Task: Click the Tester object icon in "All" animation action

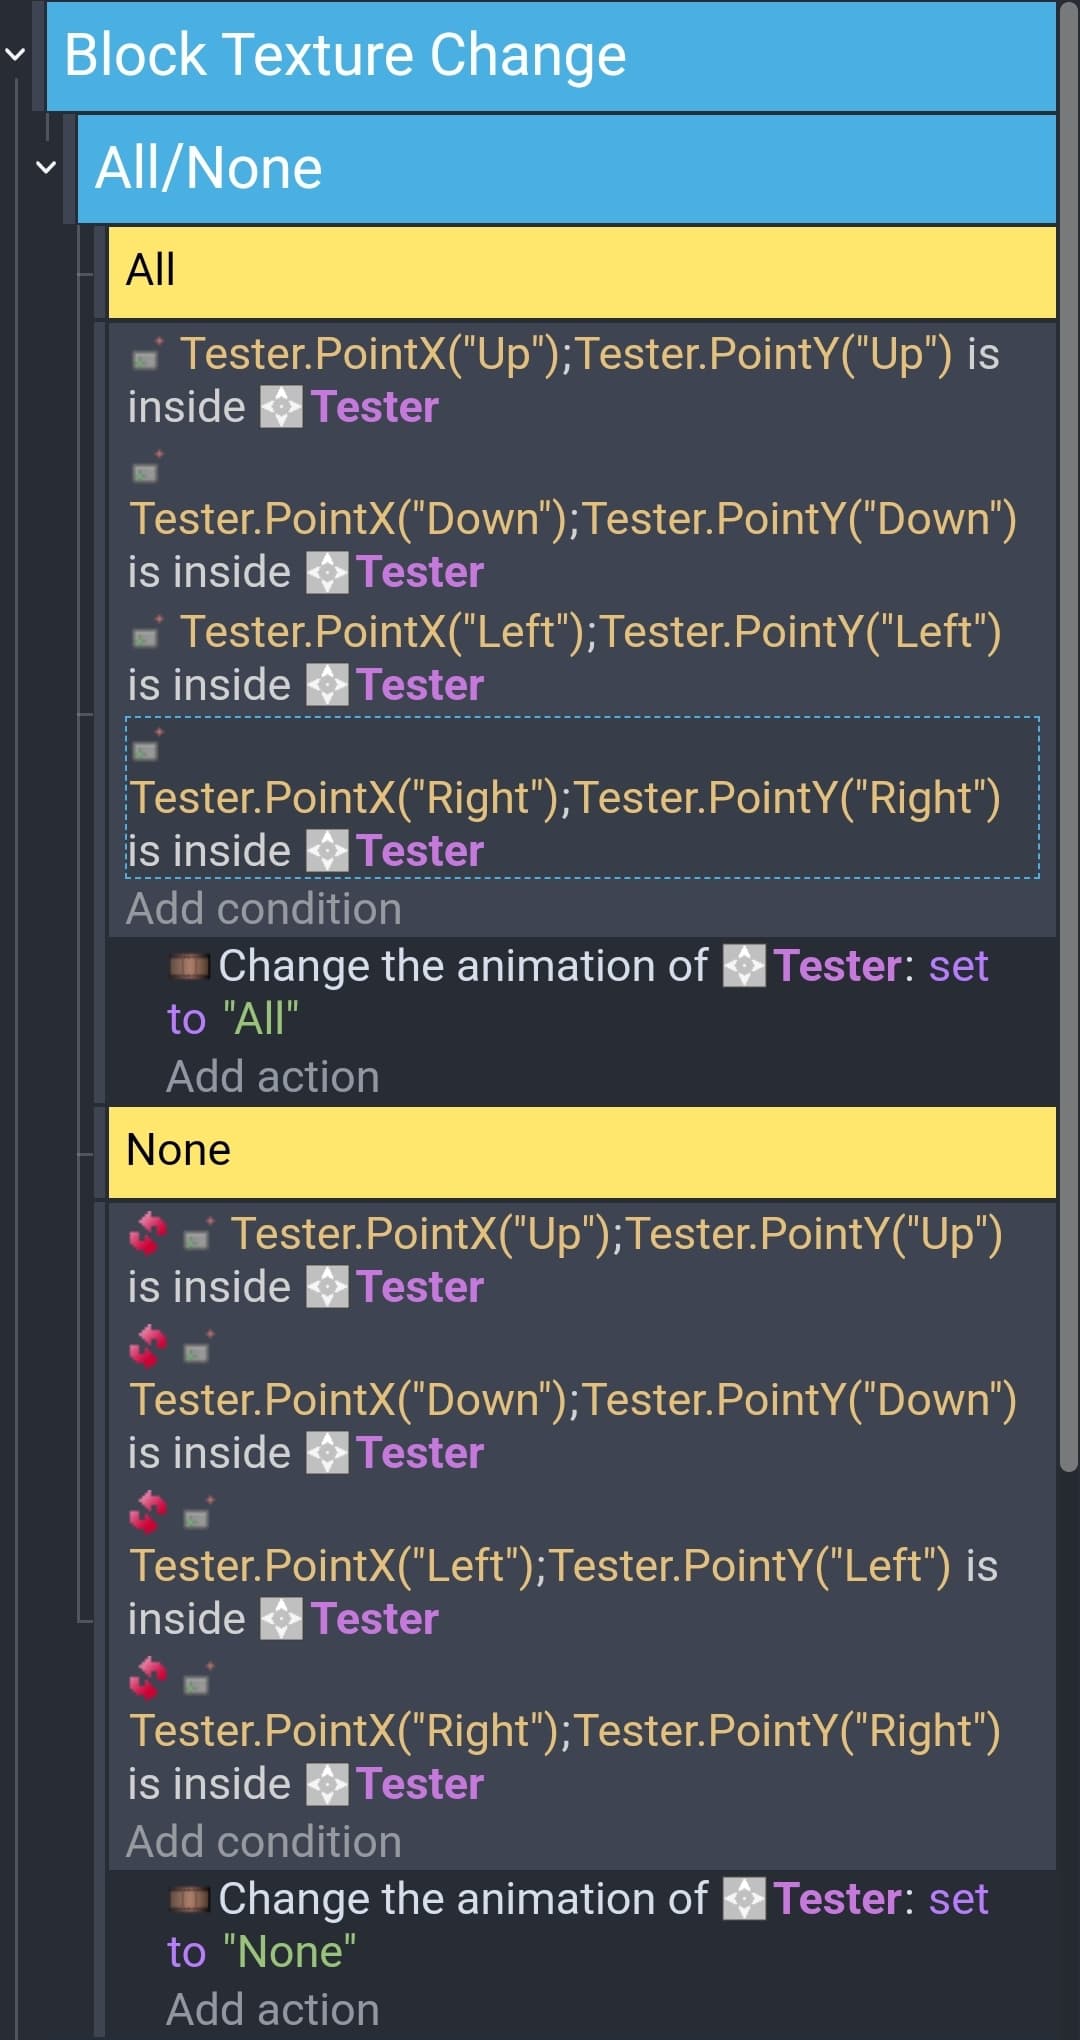Action: click(744, 966)
